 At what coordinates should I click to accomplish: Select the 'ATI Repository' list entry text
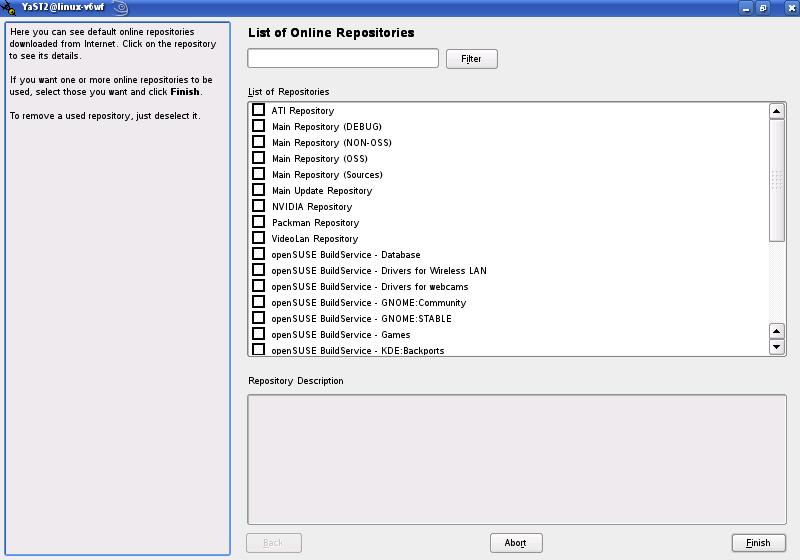coord(303,111)
